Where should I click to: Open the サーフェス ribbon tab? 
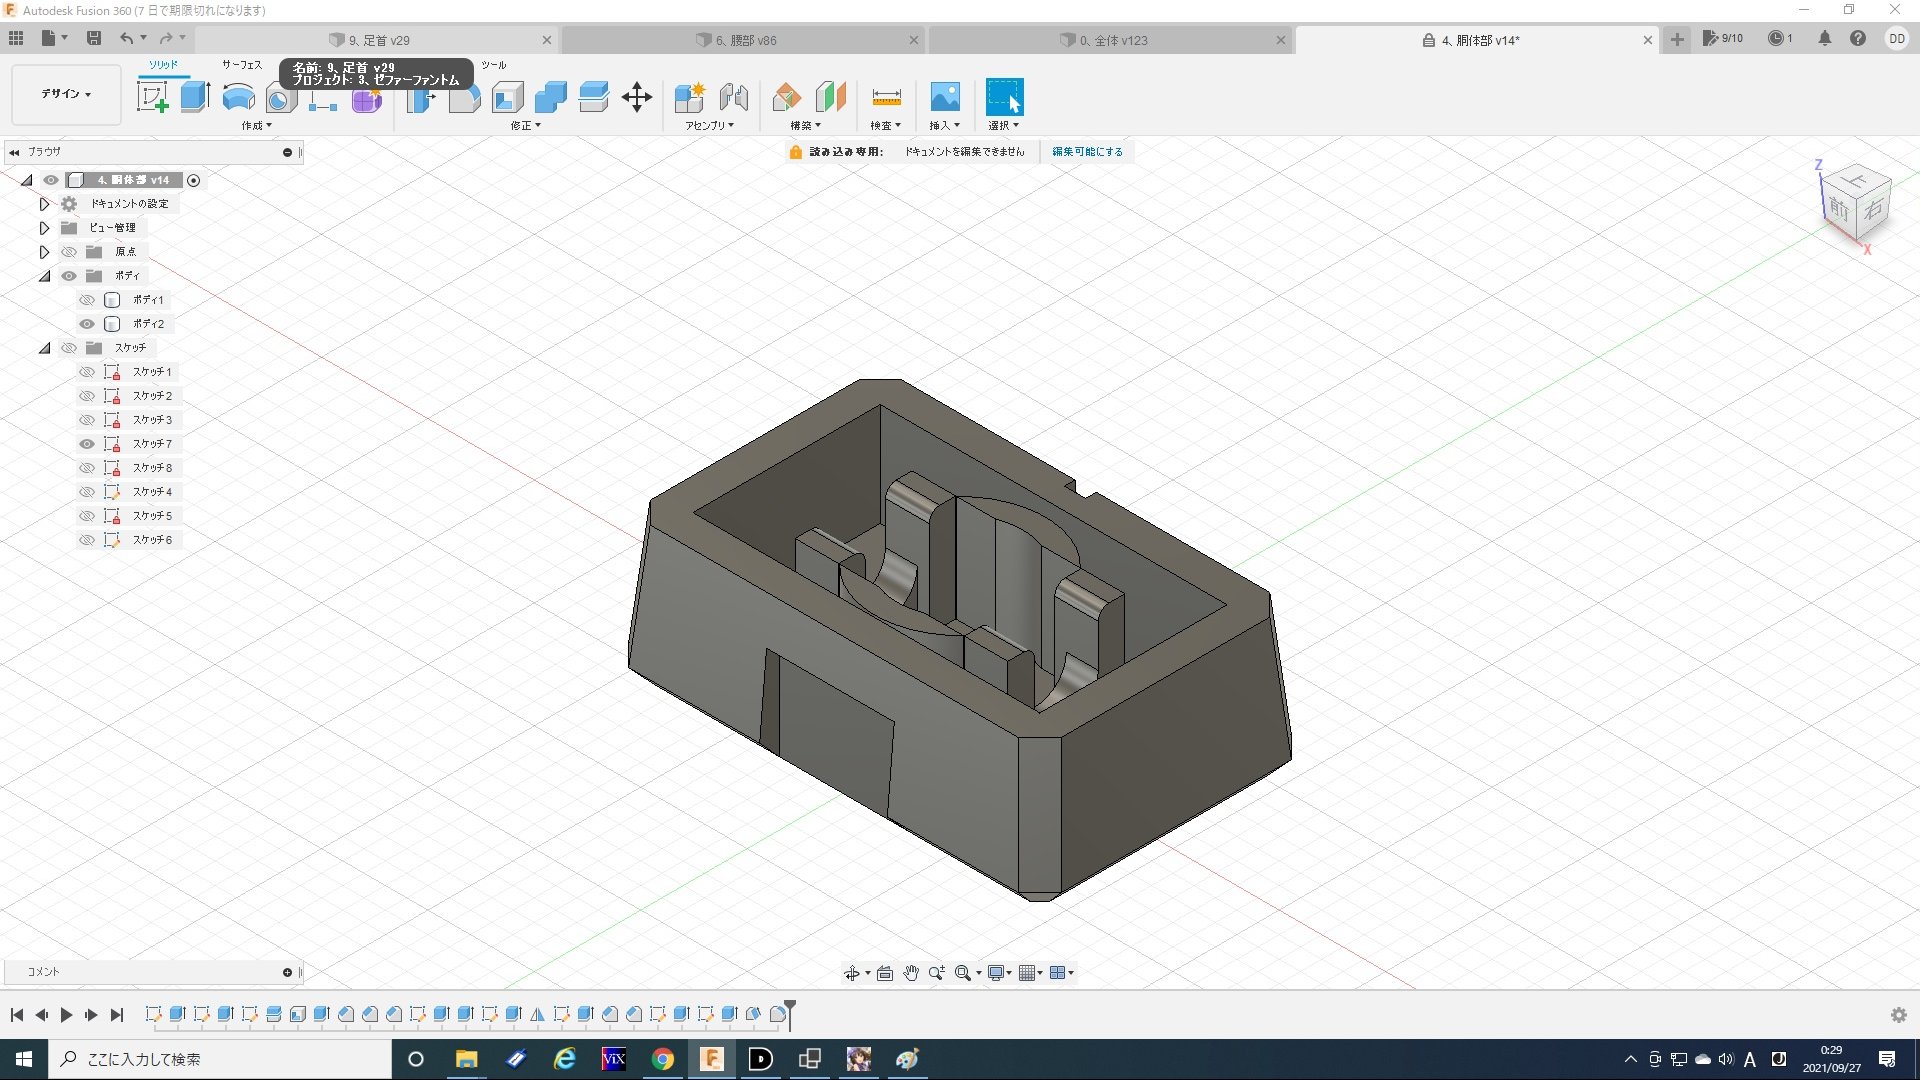pos(241,65)
